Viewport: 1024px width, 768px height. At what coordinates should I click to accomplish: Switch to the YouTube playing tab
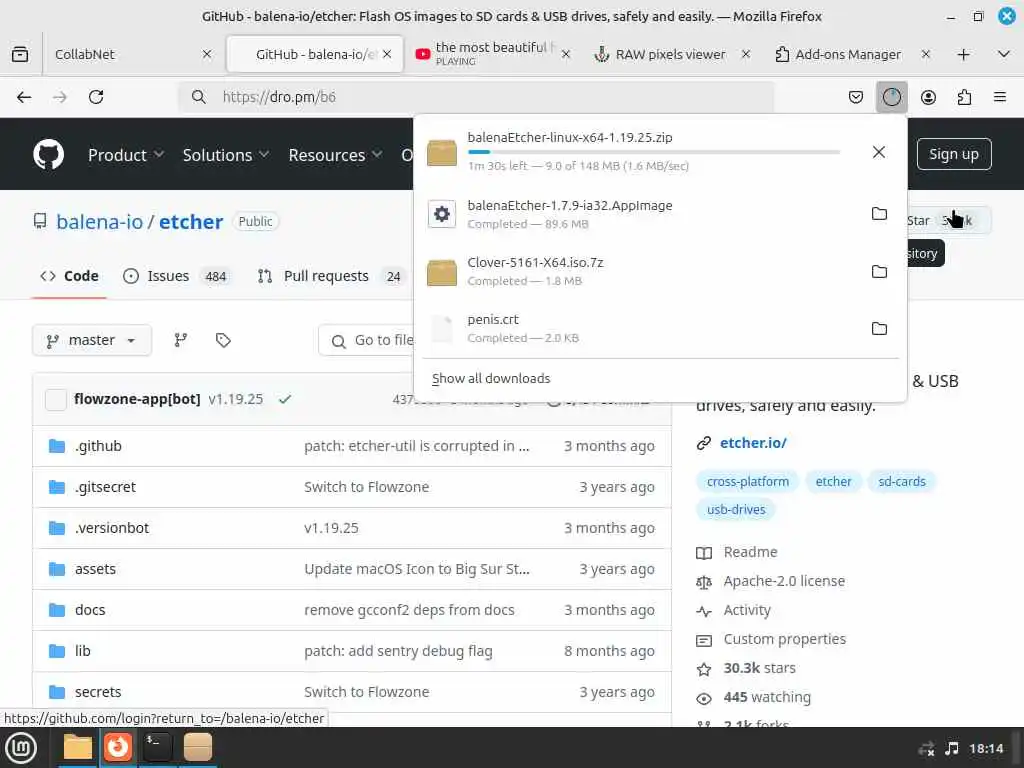point(493,54)
